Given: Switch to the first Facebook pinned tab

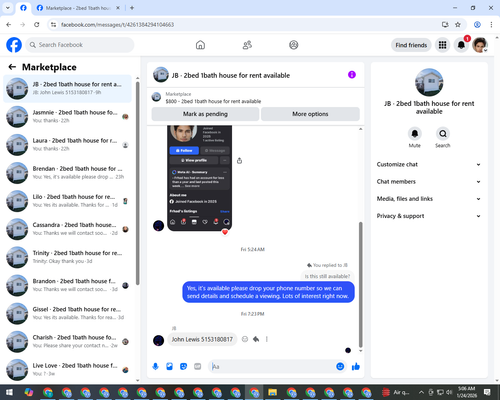Looking at the screenshot, I should (x=23, y=8).
